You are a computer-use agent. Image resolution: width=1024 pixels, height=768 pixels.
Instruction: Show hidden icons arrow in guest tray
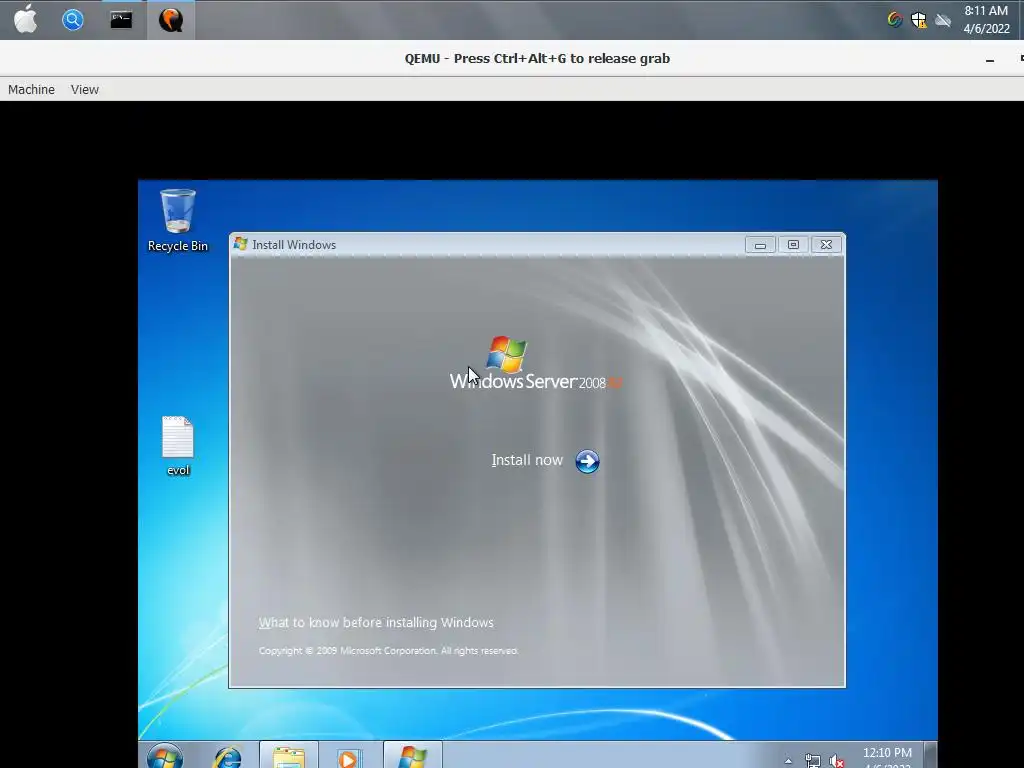click(x=788, y=761)
